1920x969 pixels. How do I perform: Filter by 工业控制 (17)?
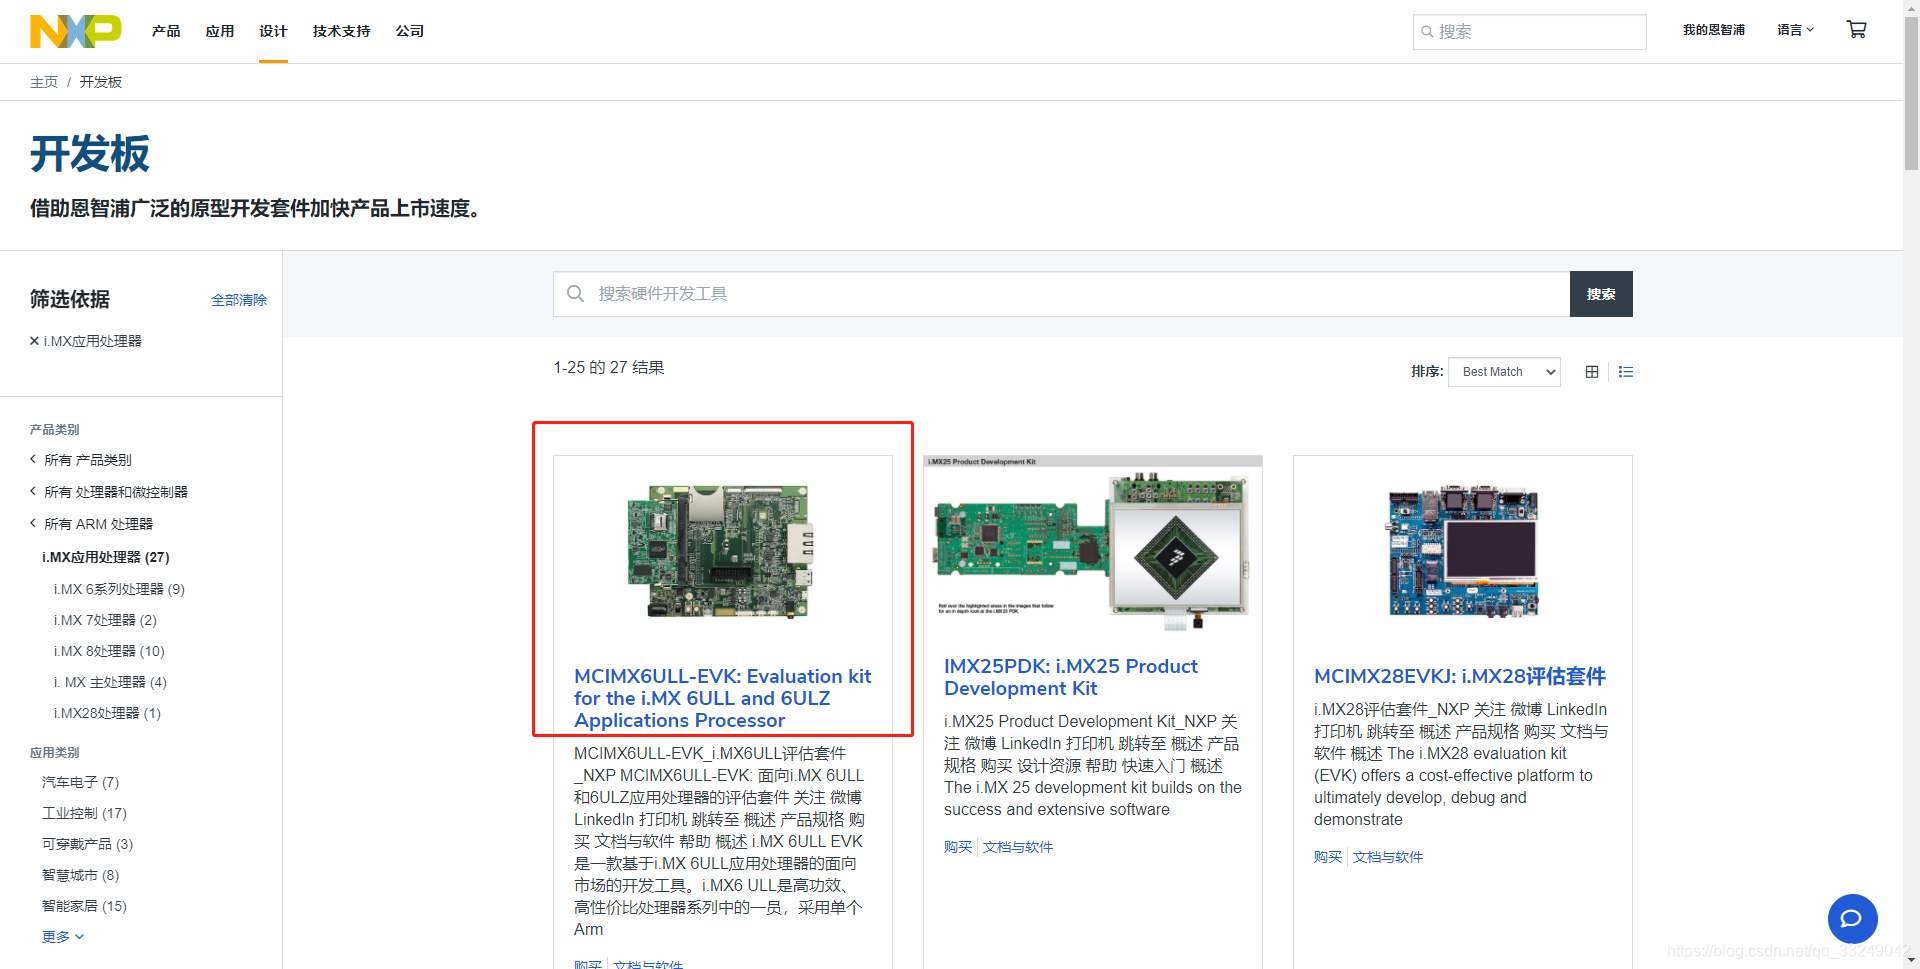84,813
